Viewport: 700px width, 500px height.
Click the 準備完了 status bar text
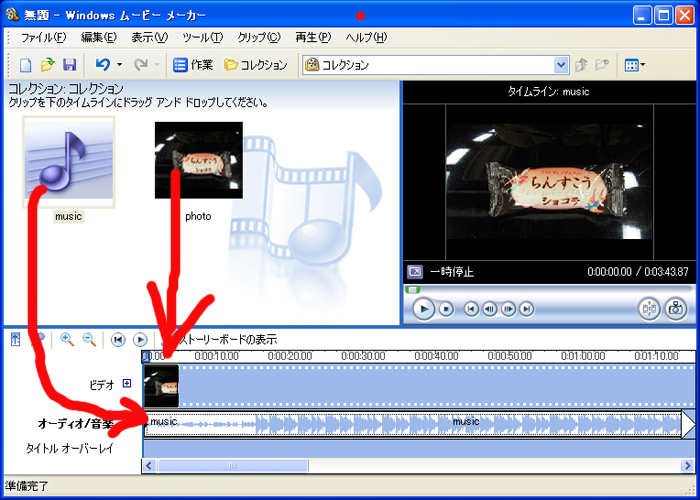[26, 486]
